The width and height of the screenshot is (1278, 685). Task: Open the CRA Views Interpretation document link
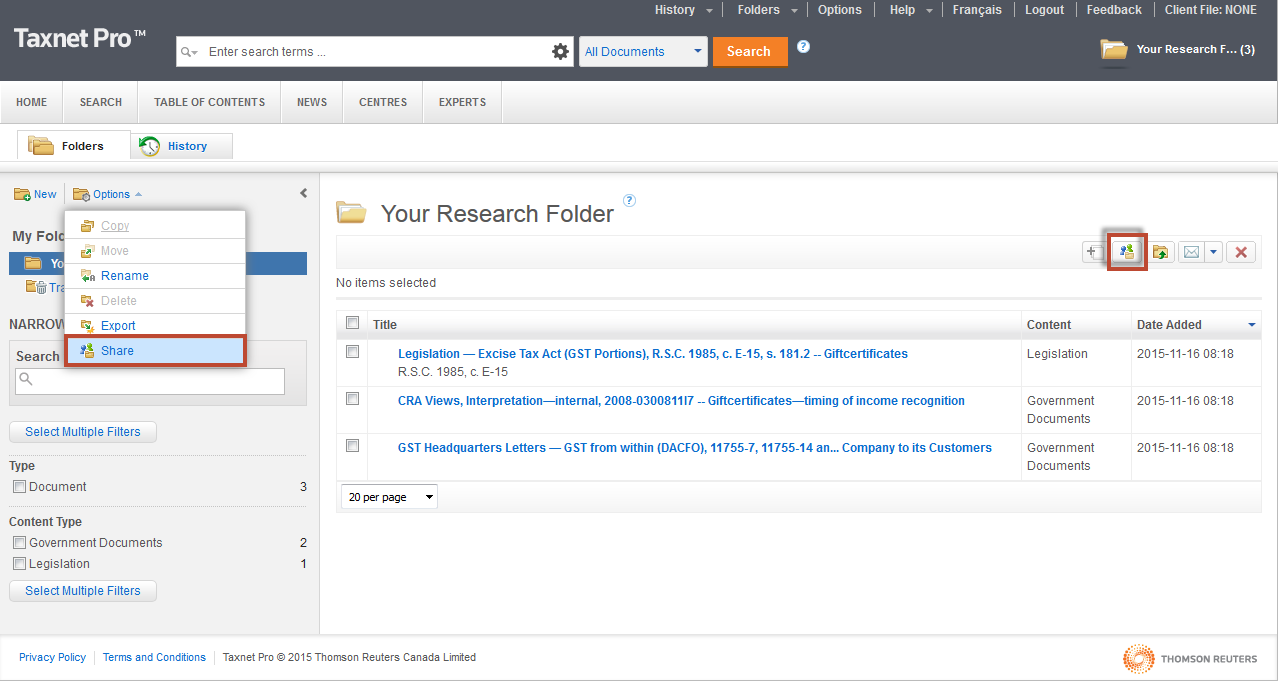click(681, 401)
